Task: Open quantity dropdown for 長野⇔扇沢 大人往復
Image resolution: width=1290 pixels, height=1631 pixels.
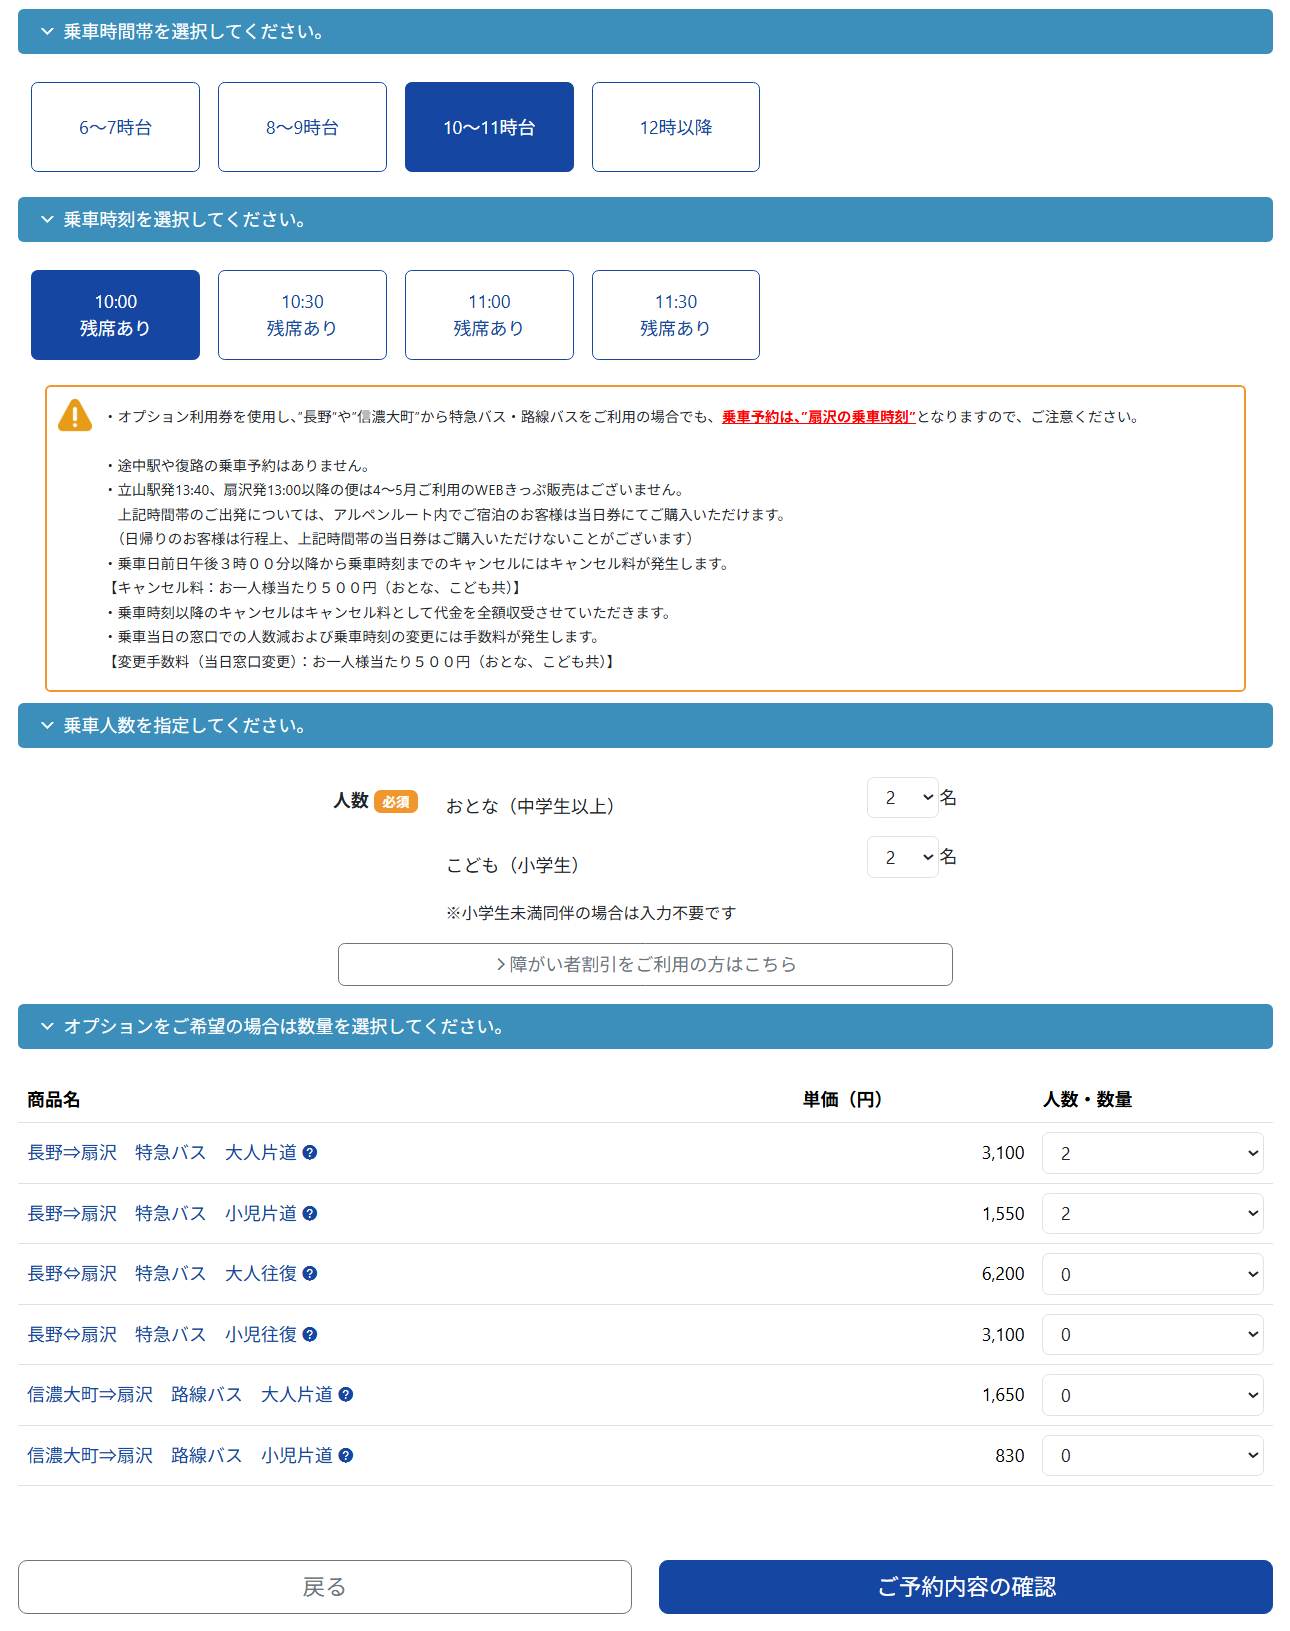Action: point(1152,1275)
